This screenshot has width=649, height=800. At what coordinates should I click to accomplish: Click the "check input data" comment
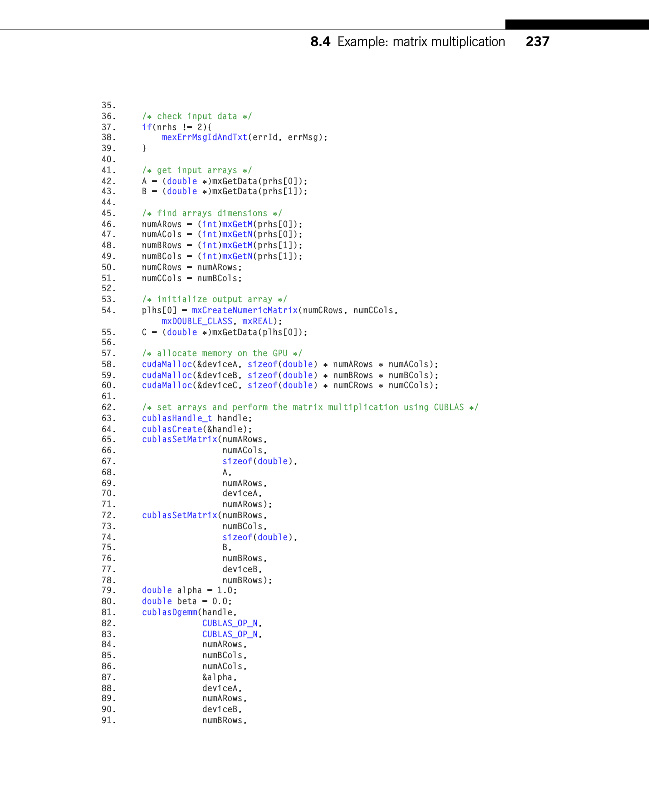pyautogui.click(x=196, y=116)
